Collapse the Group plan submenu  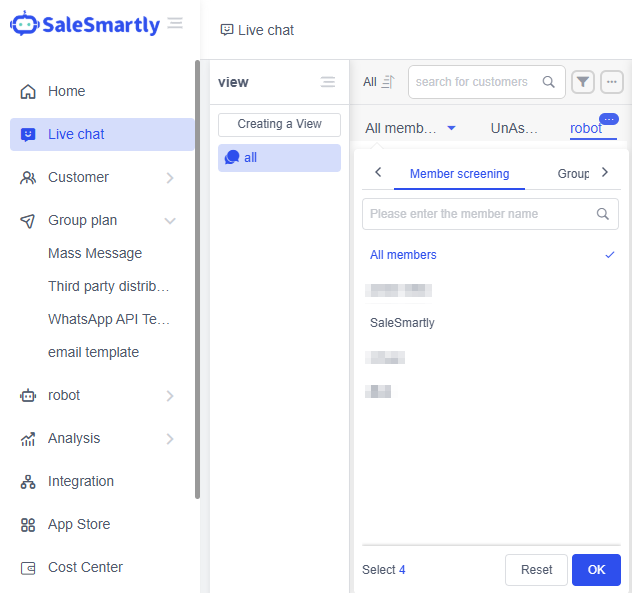(x=170, y=220)
